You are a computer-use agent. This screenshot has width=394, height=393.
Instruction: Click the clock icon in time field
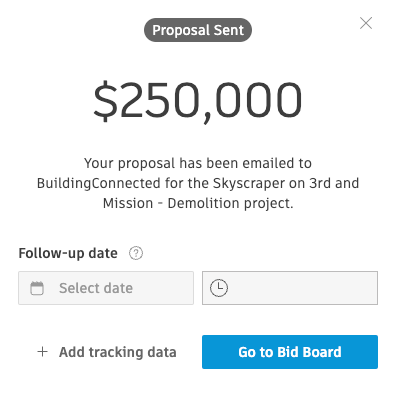coord(219,288)
